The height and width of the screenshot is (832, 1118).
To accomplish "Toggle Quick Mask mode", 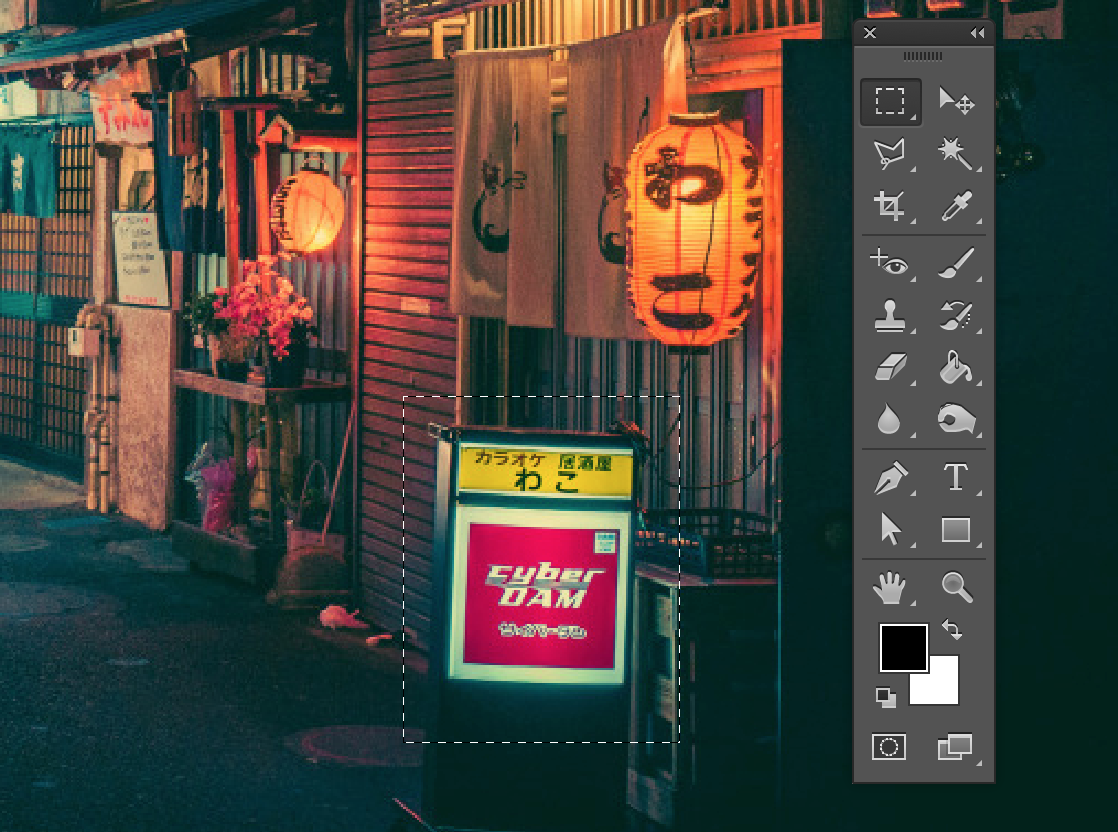I will point(890,746).
